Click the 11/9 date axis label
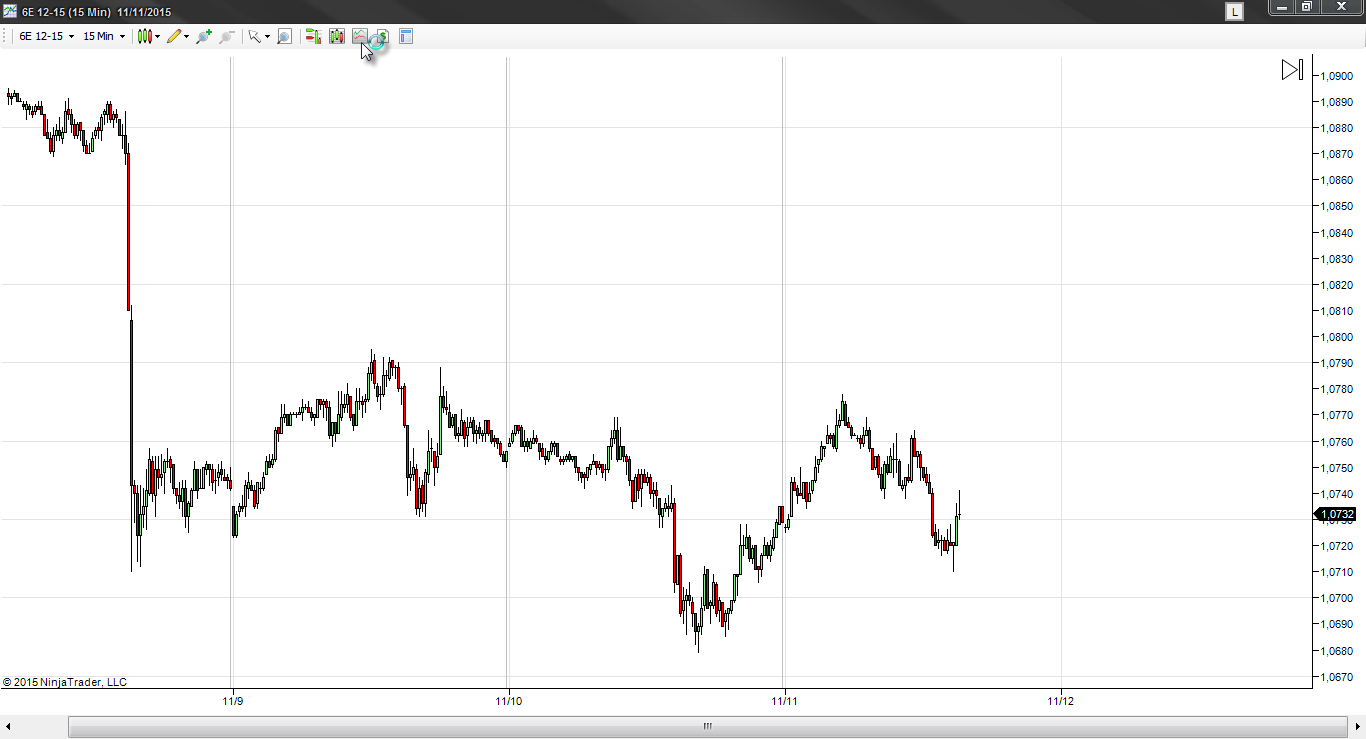 coord(233,701)
